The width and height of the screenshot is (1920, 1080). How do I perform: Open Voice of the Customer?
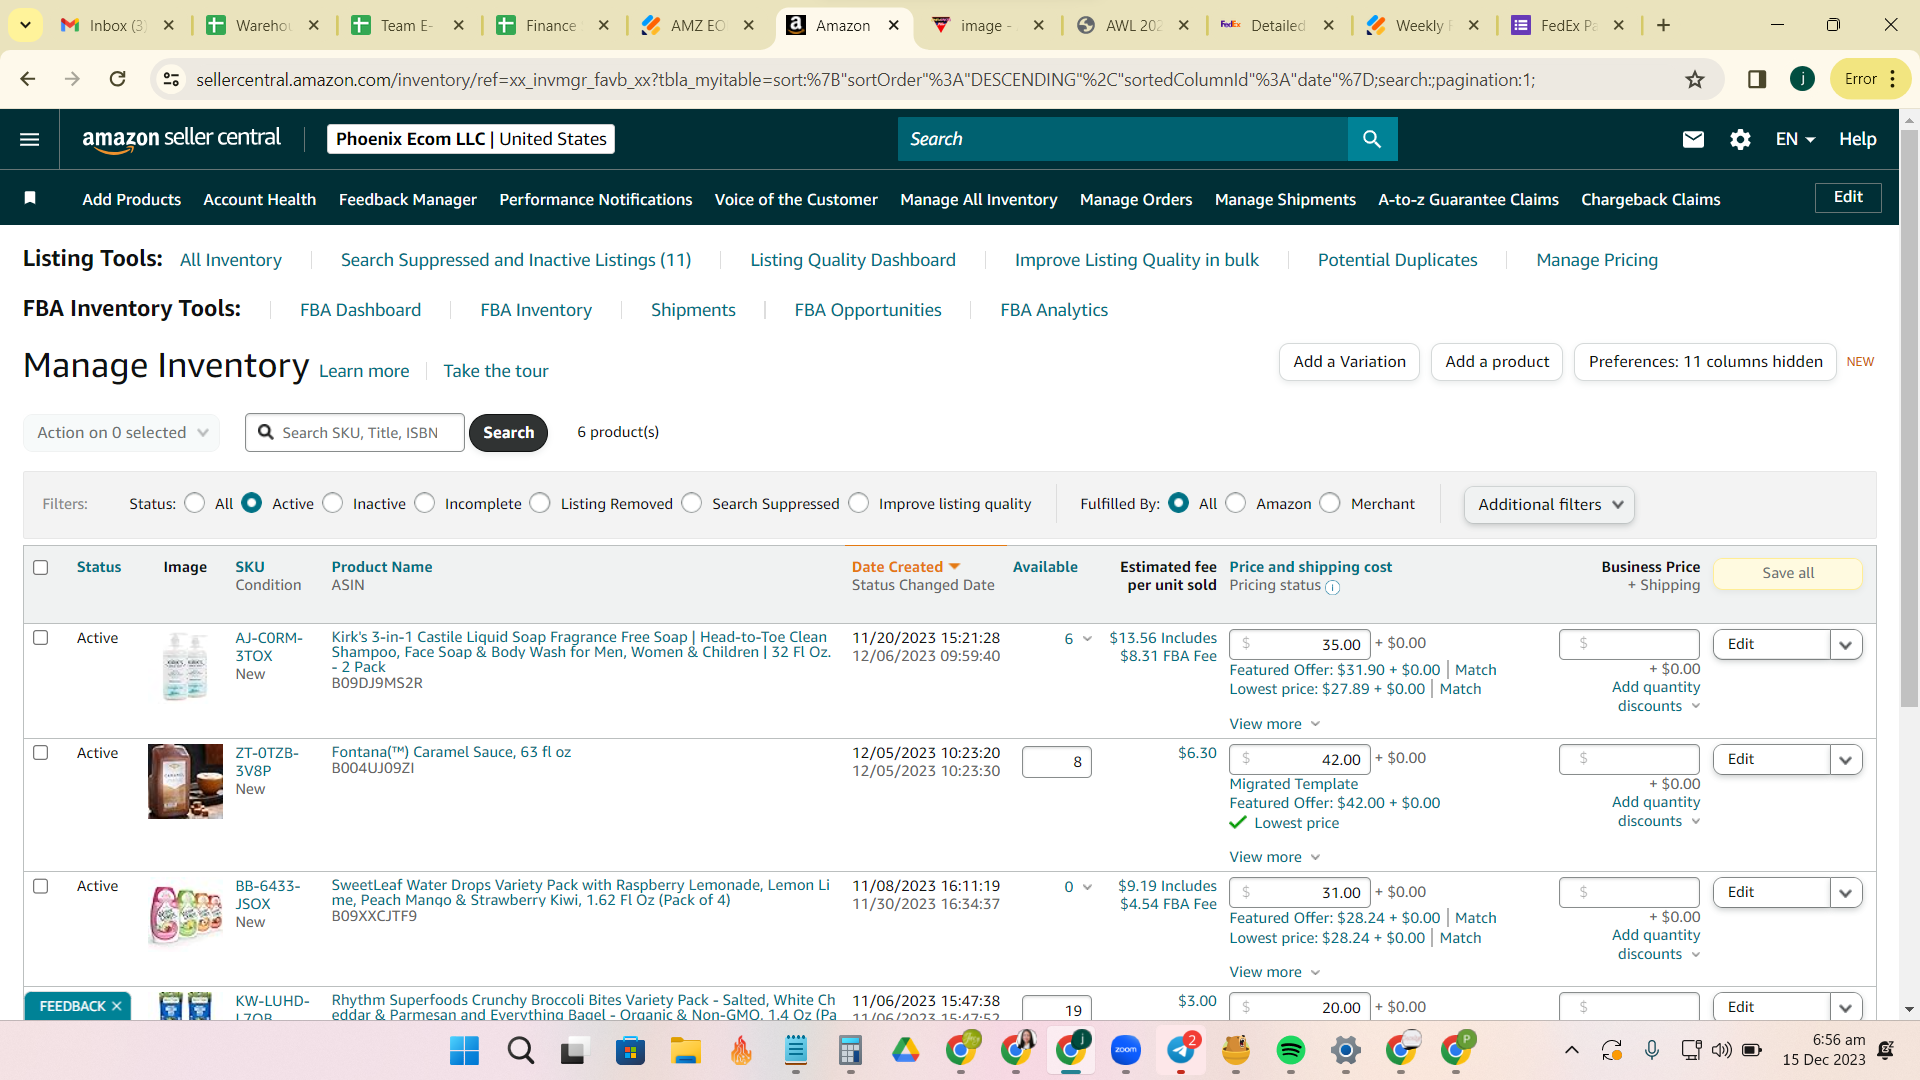(x=796, y=199)
